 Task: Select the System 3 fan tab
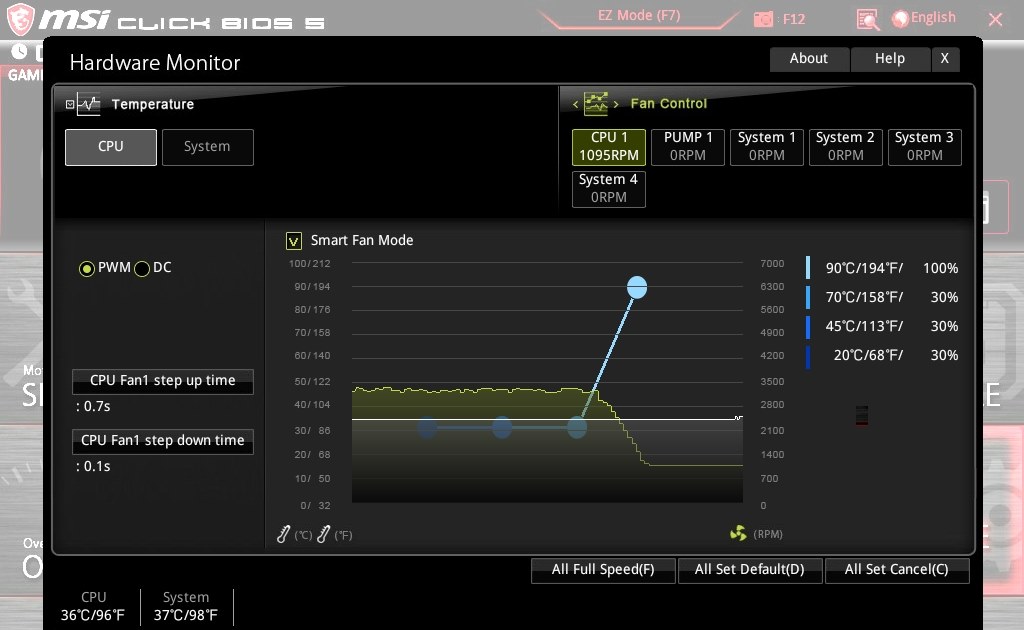click(x=925, y=147)
